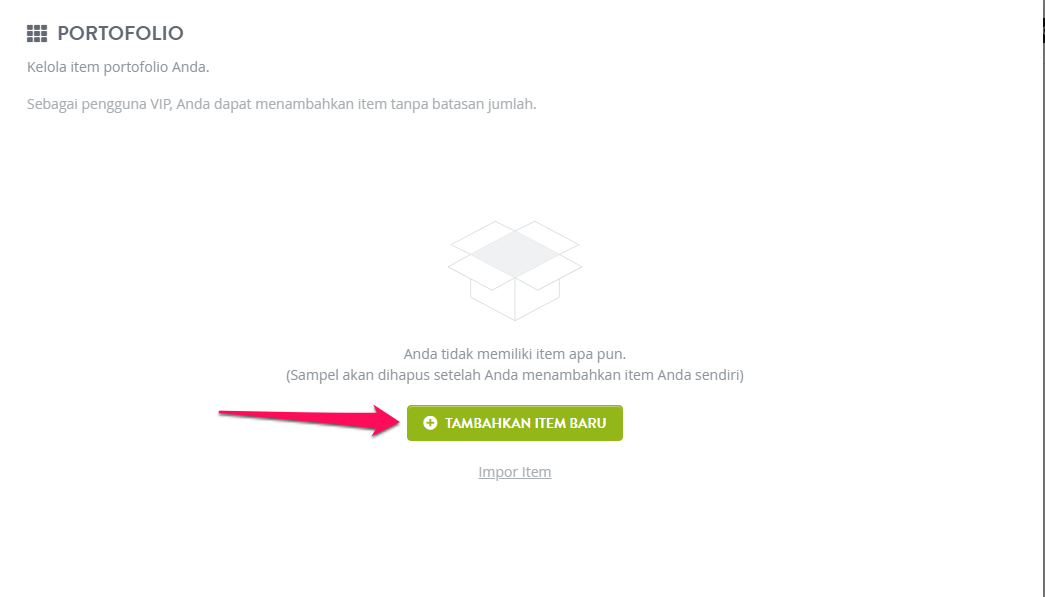The width and height of the screenshot is (1045, 597).
Task: Open the Impor Item link
Action: [x=515, y=472]
